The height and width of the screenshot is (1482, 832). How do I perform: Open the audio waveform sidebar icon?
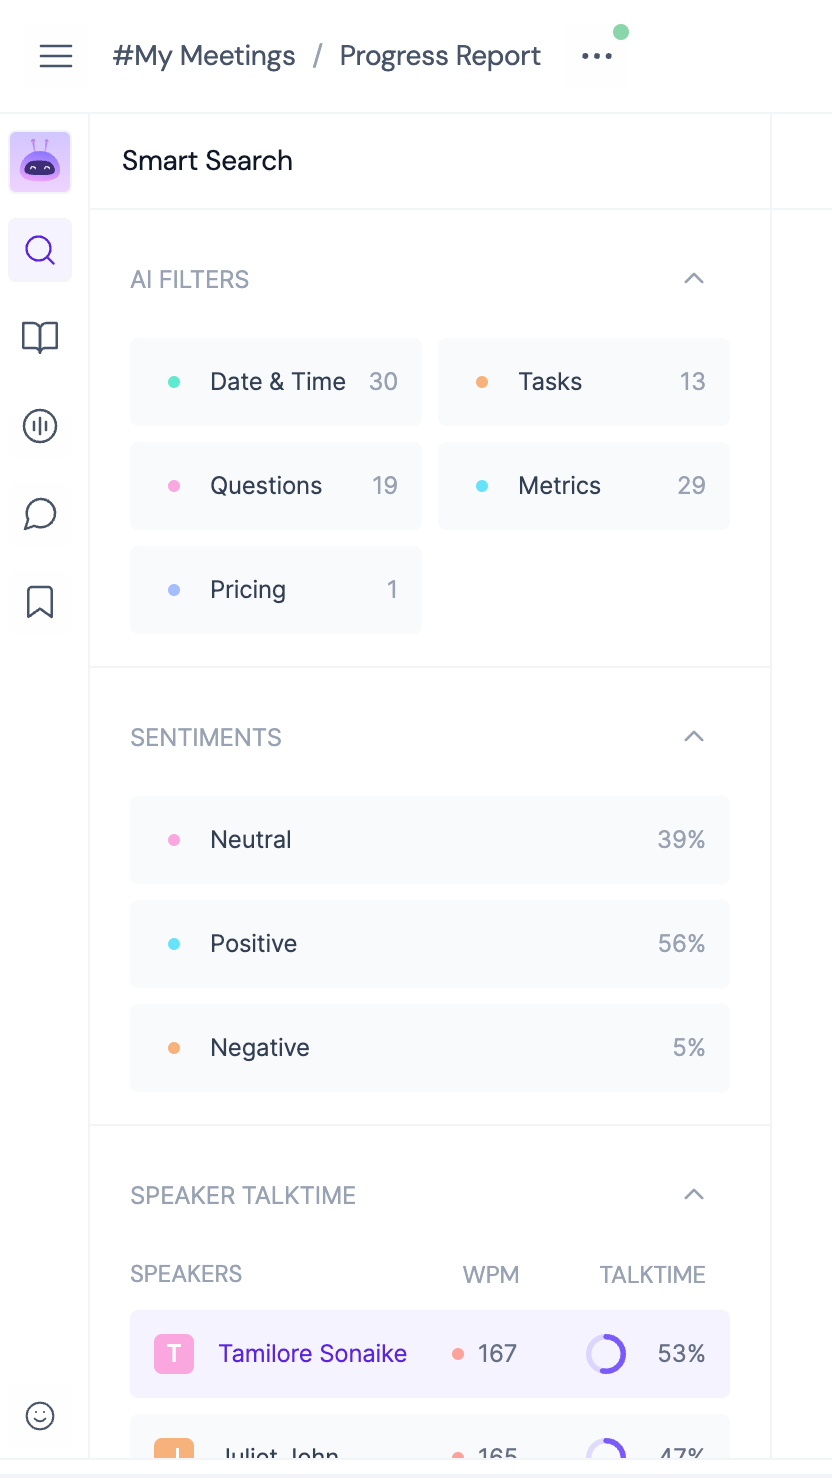click(40, 427)
